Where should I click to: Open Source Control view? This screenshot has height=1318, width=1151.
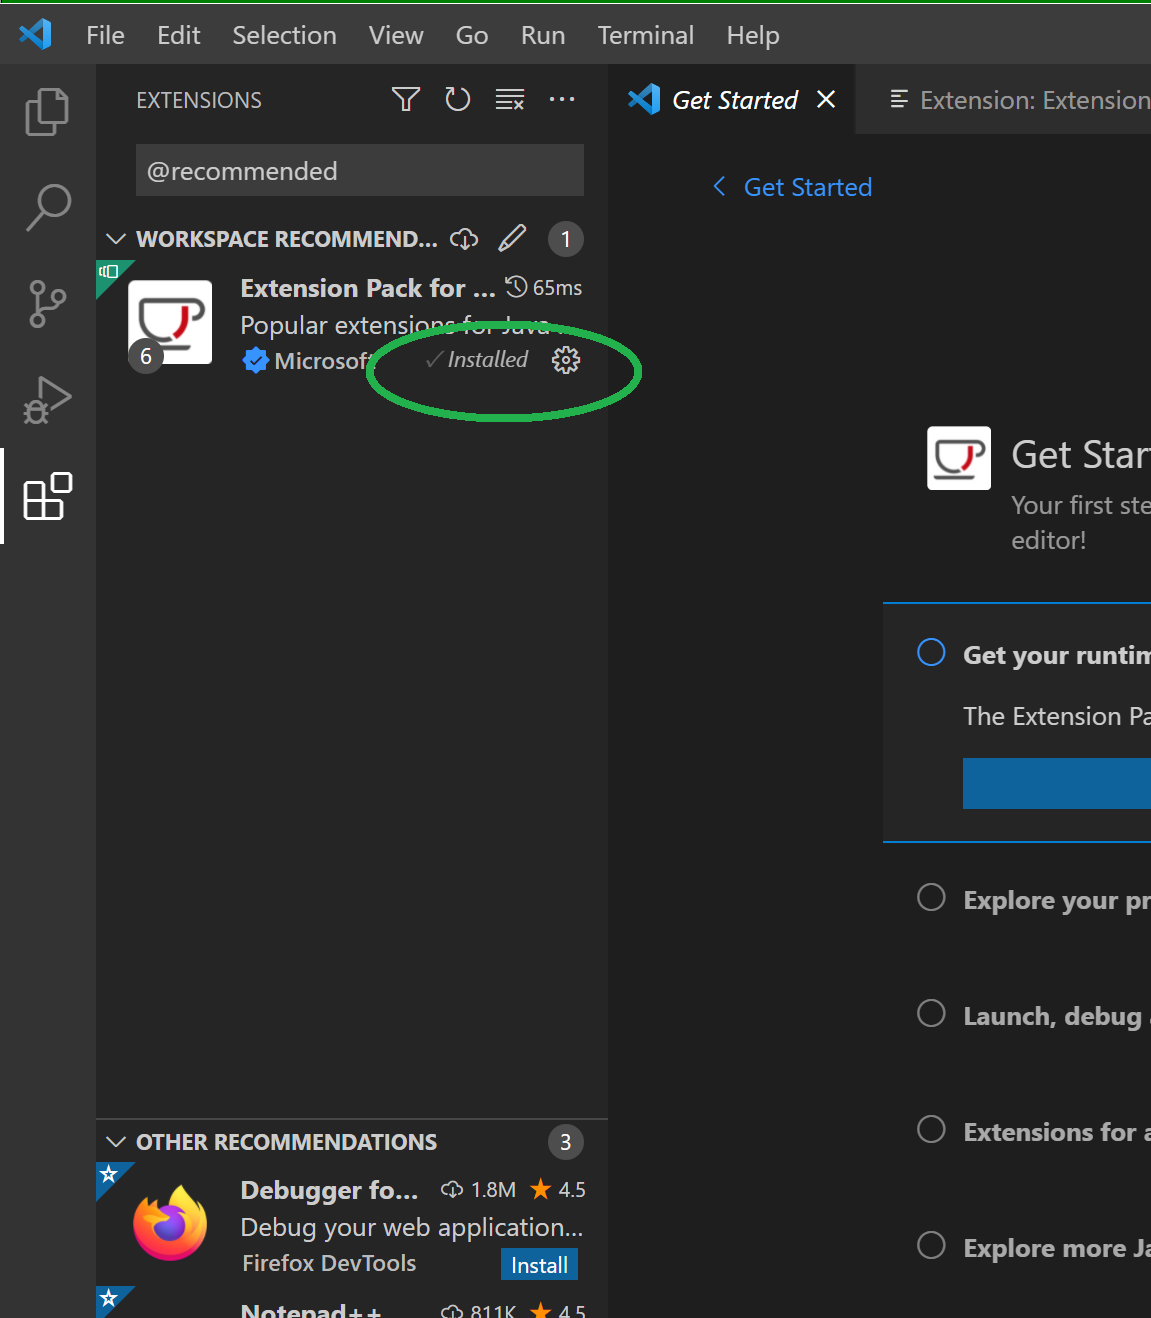point(47,303)
